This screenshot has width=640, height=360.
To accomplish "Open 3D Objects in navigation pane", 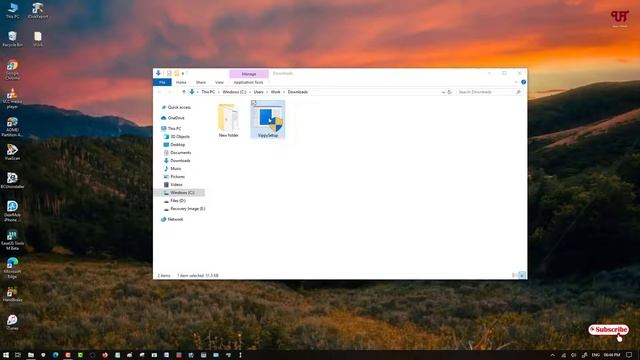I will [180, 137].
